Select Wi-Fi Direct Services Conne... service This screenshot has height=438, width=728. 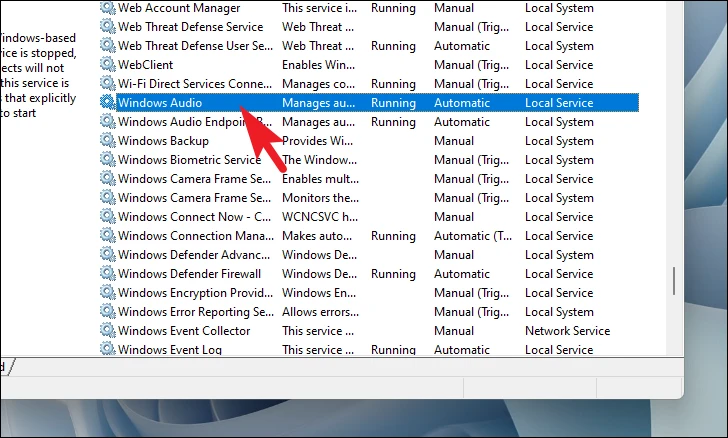coord(195,84)
